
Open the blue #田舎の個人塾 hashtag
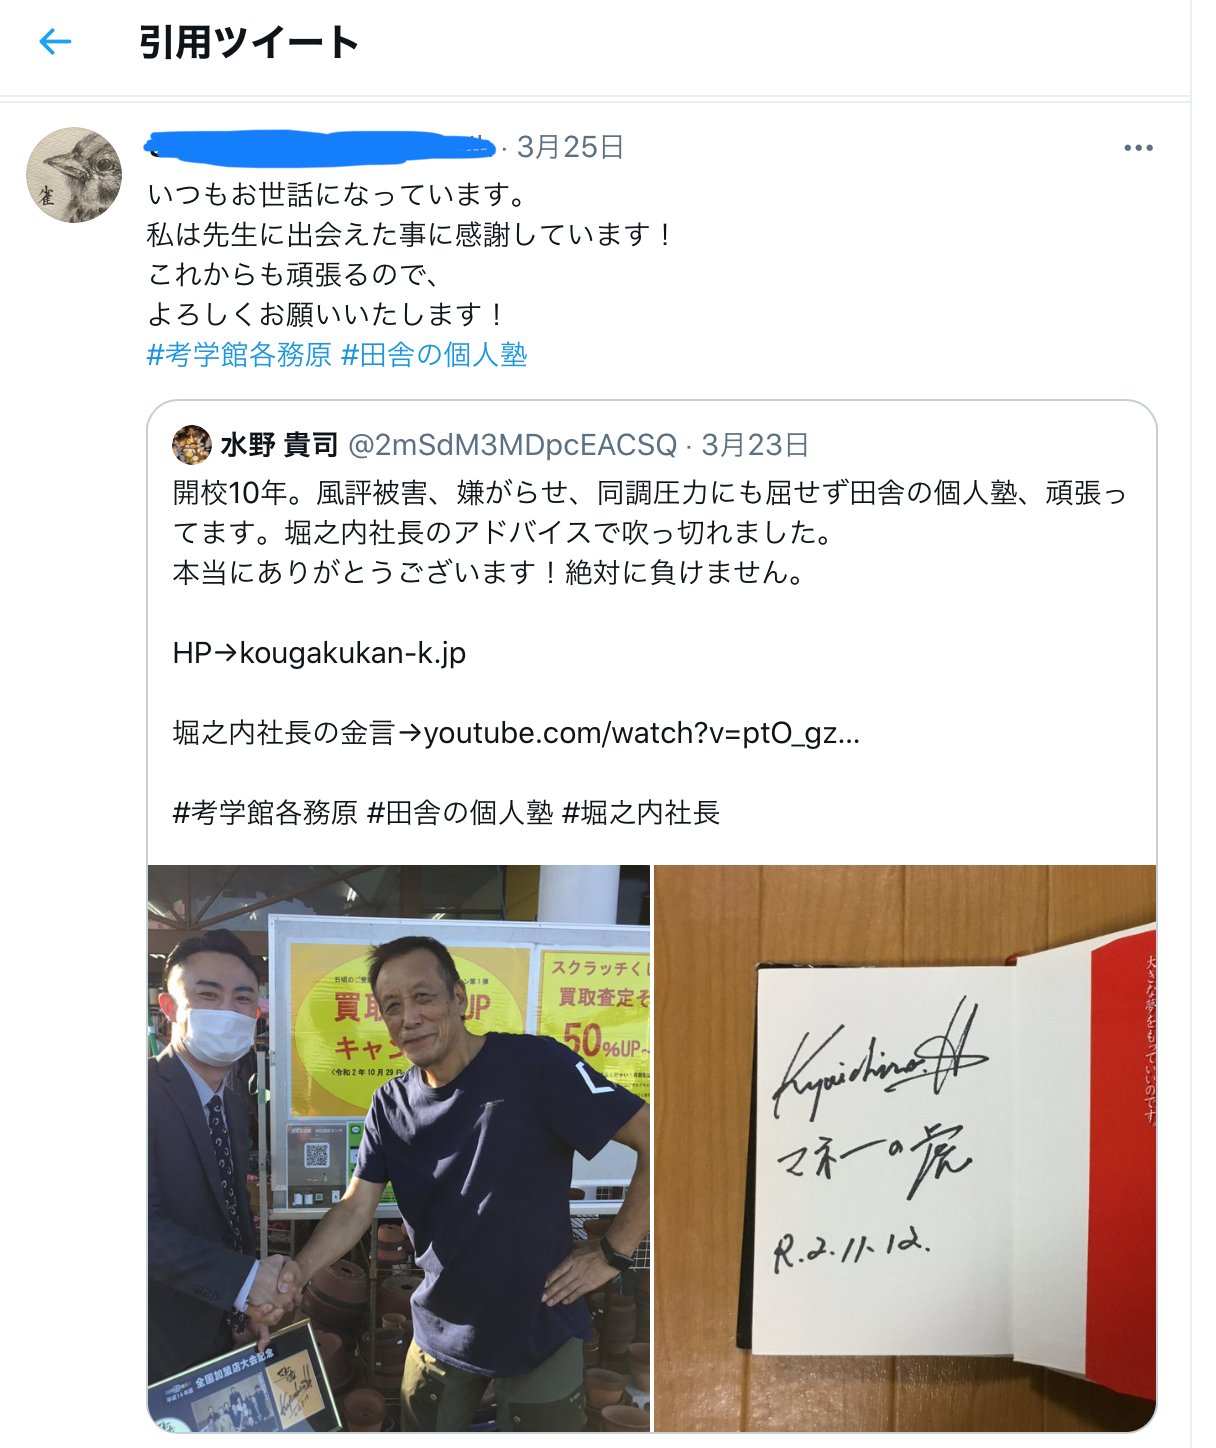[434, 355]
